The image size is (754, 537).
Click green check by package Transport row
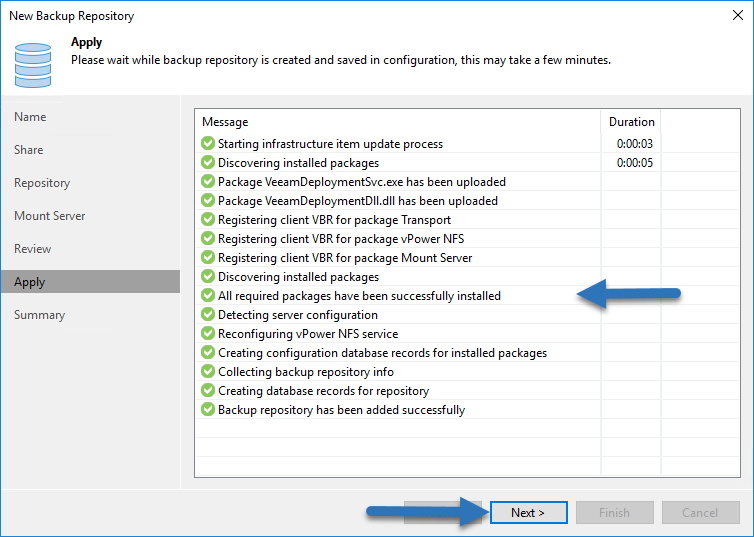click(x=208, y=219)
